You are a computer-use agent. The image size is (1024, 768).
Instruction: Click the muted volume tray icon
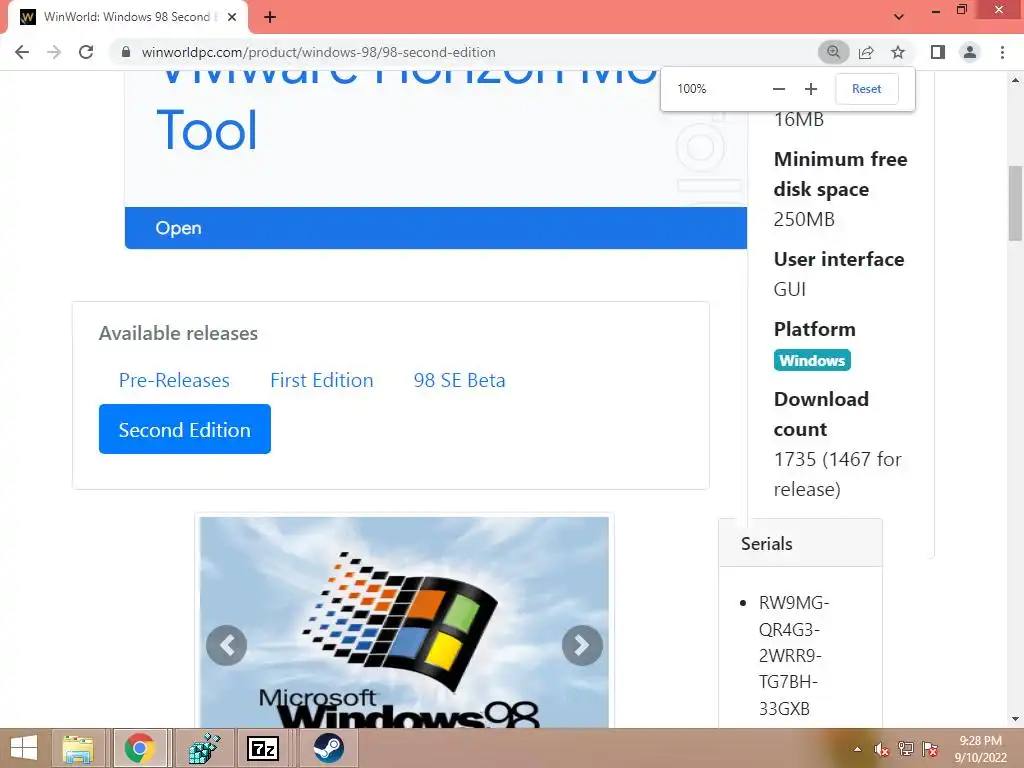pos(881,749)
